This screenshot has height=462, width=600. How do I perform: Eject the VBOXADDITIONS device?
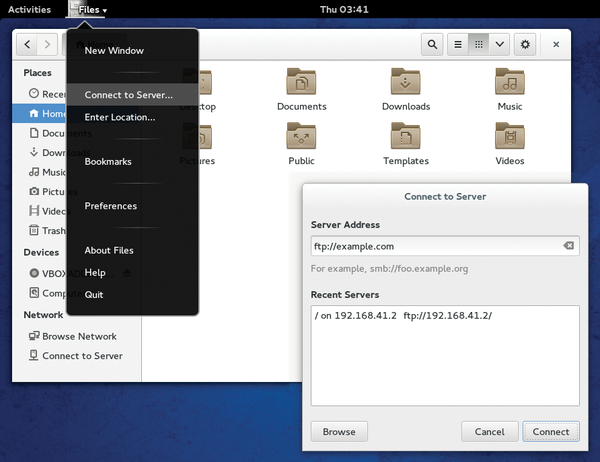[127, 273]
